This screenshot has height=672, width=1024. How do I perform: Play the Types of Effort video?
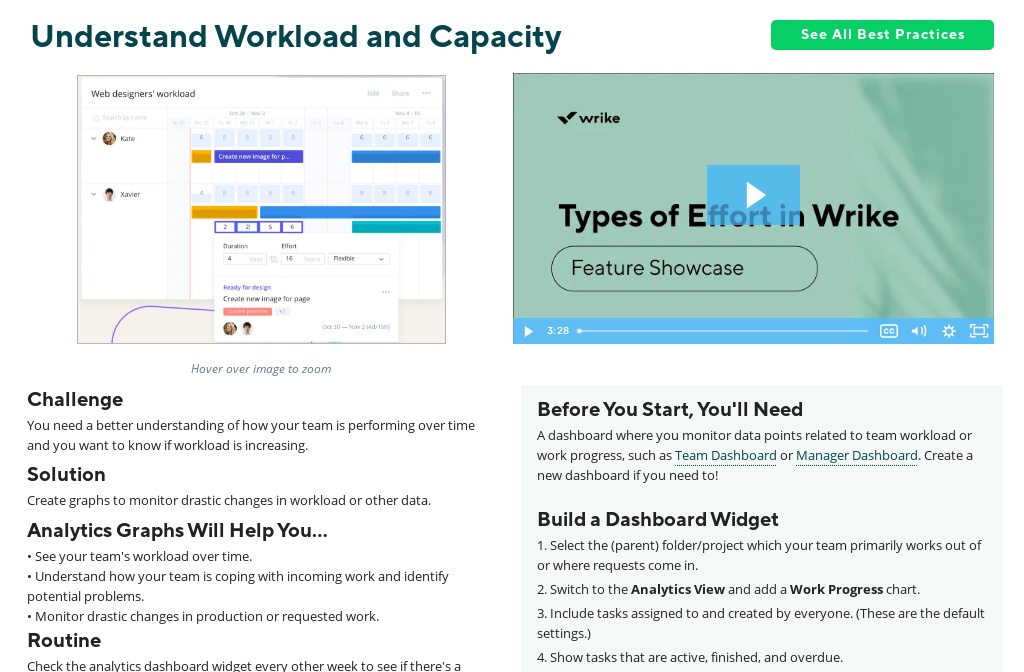click(753, 195)
